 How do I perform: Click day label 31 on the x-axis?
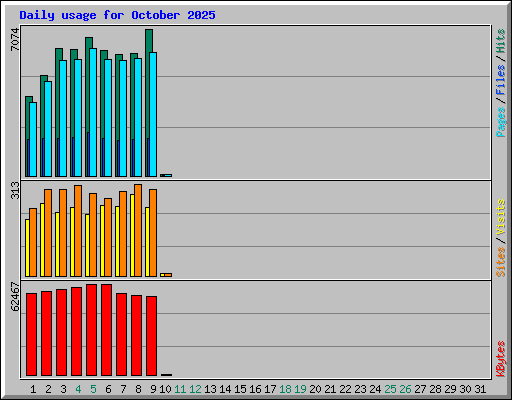[x=480, y=389]
